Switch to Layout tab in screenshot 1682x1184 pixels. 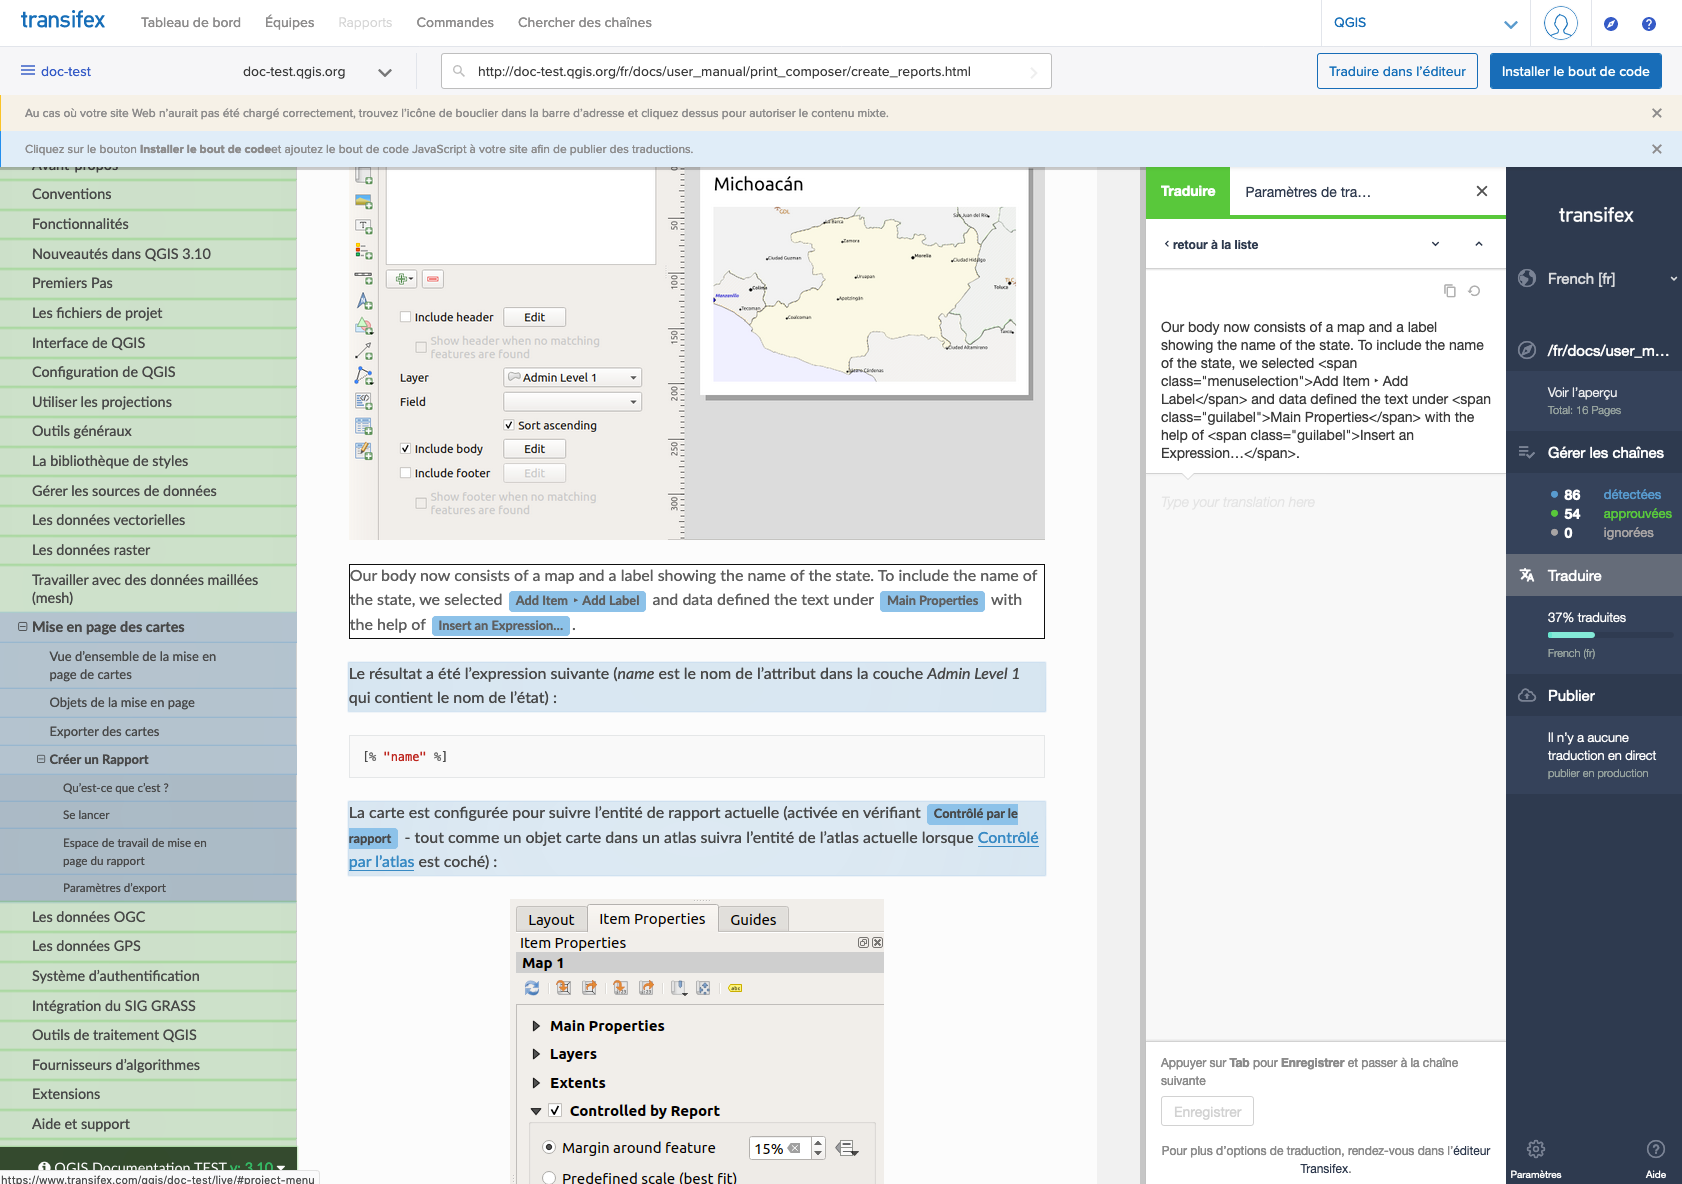pyautogui.click(x=551, y=919)
